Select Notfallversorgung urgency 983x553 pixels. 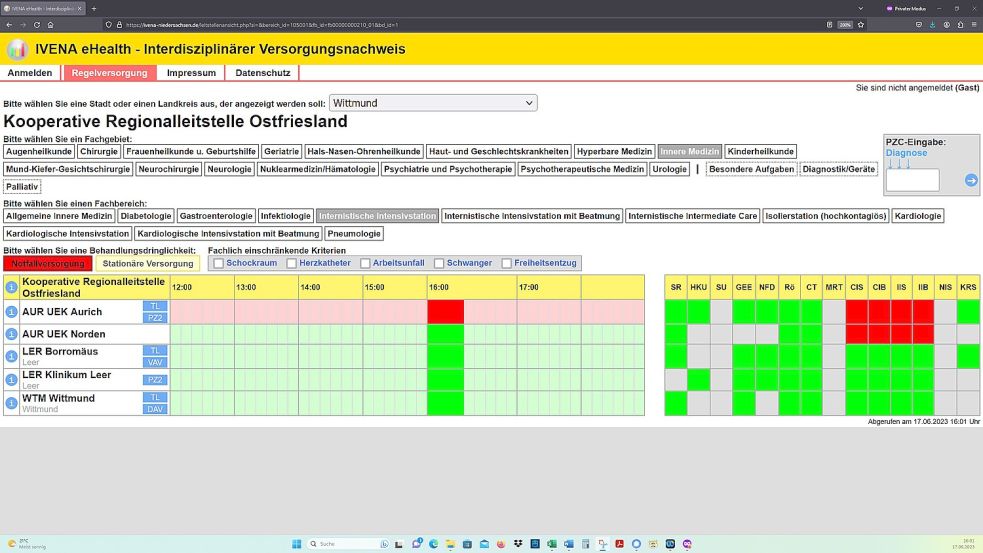pyautogui.click(x=48, y=263)
